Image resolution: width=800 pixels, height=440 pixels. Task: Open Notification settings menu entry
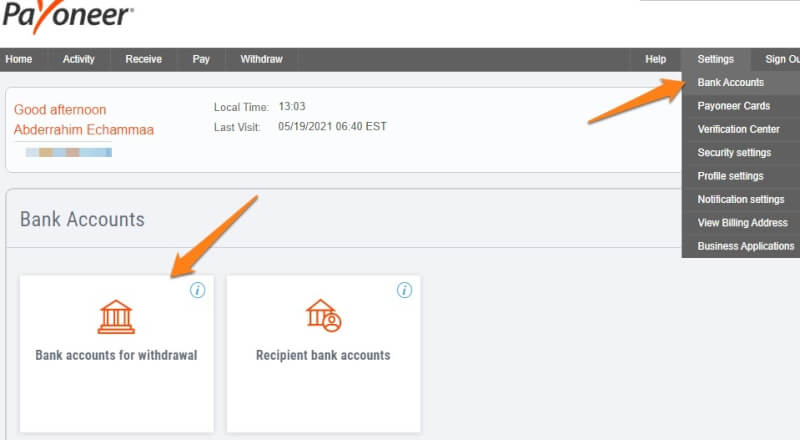pyautogui.click(x=741, y=200)
